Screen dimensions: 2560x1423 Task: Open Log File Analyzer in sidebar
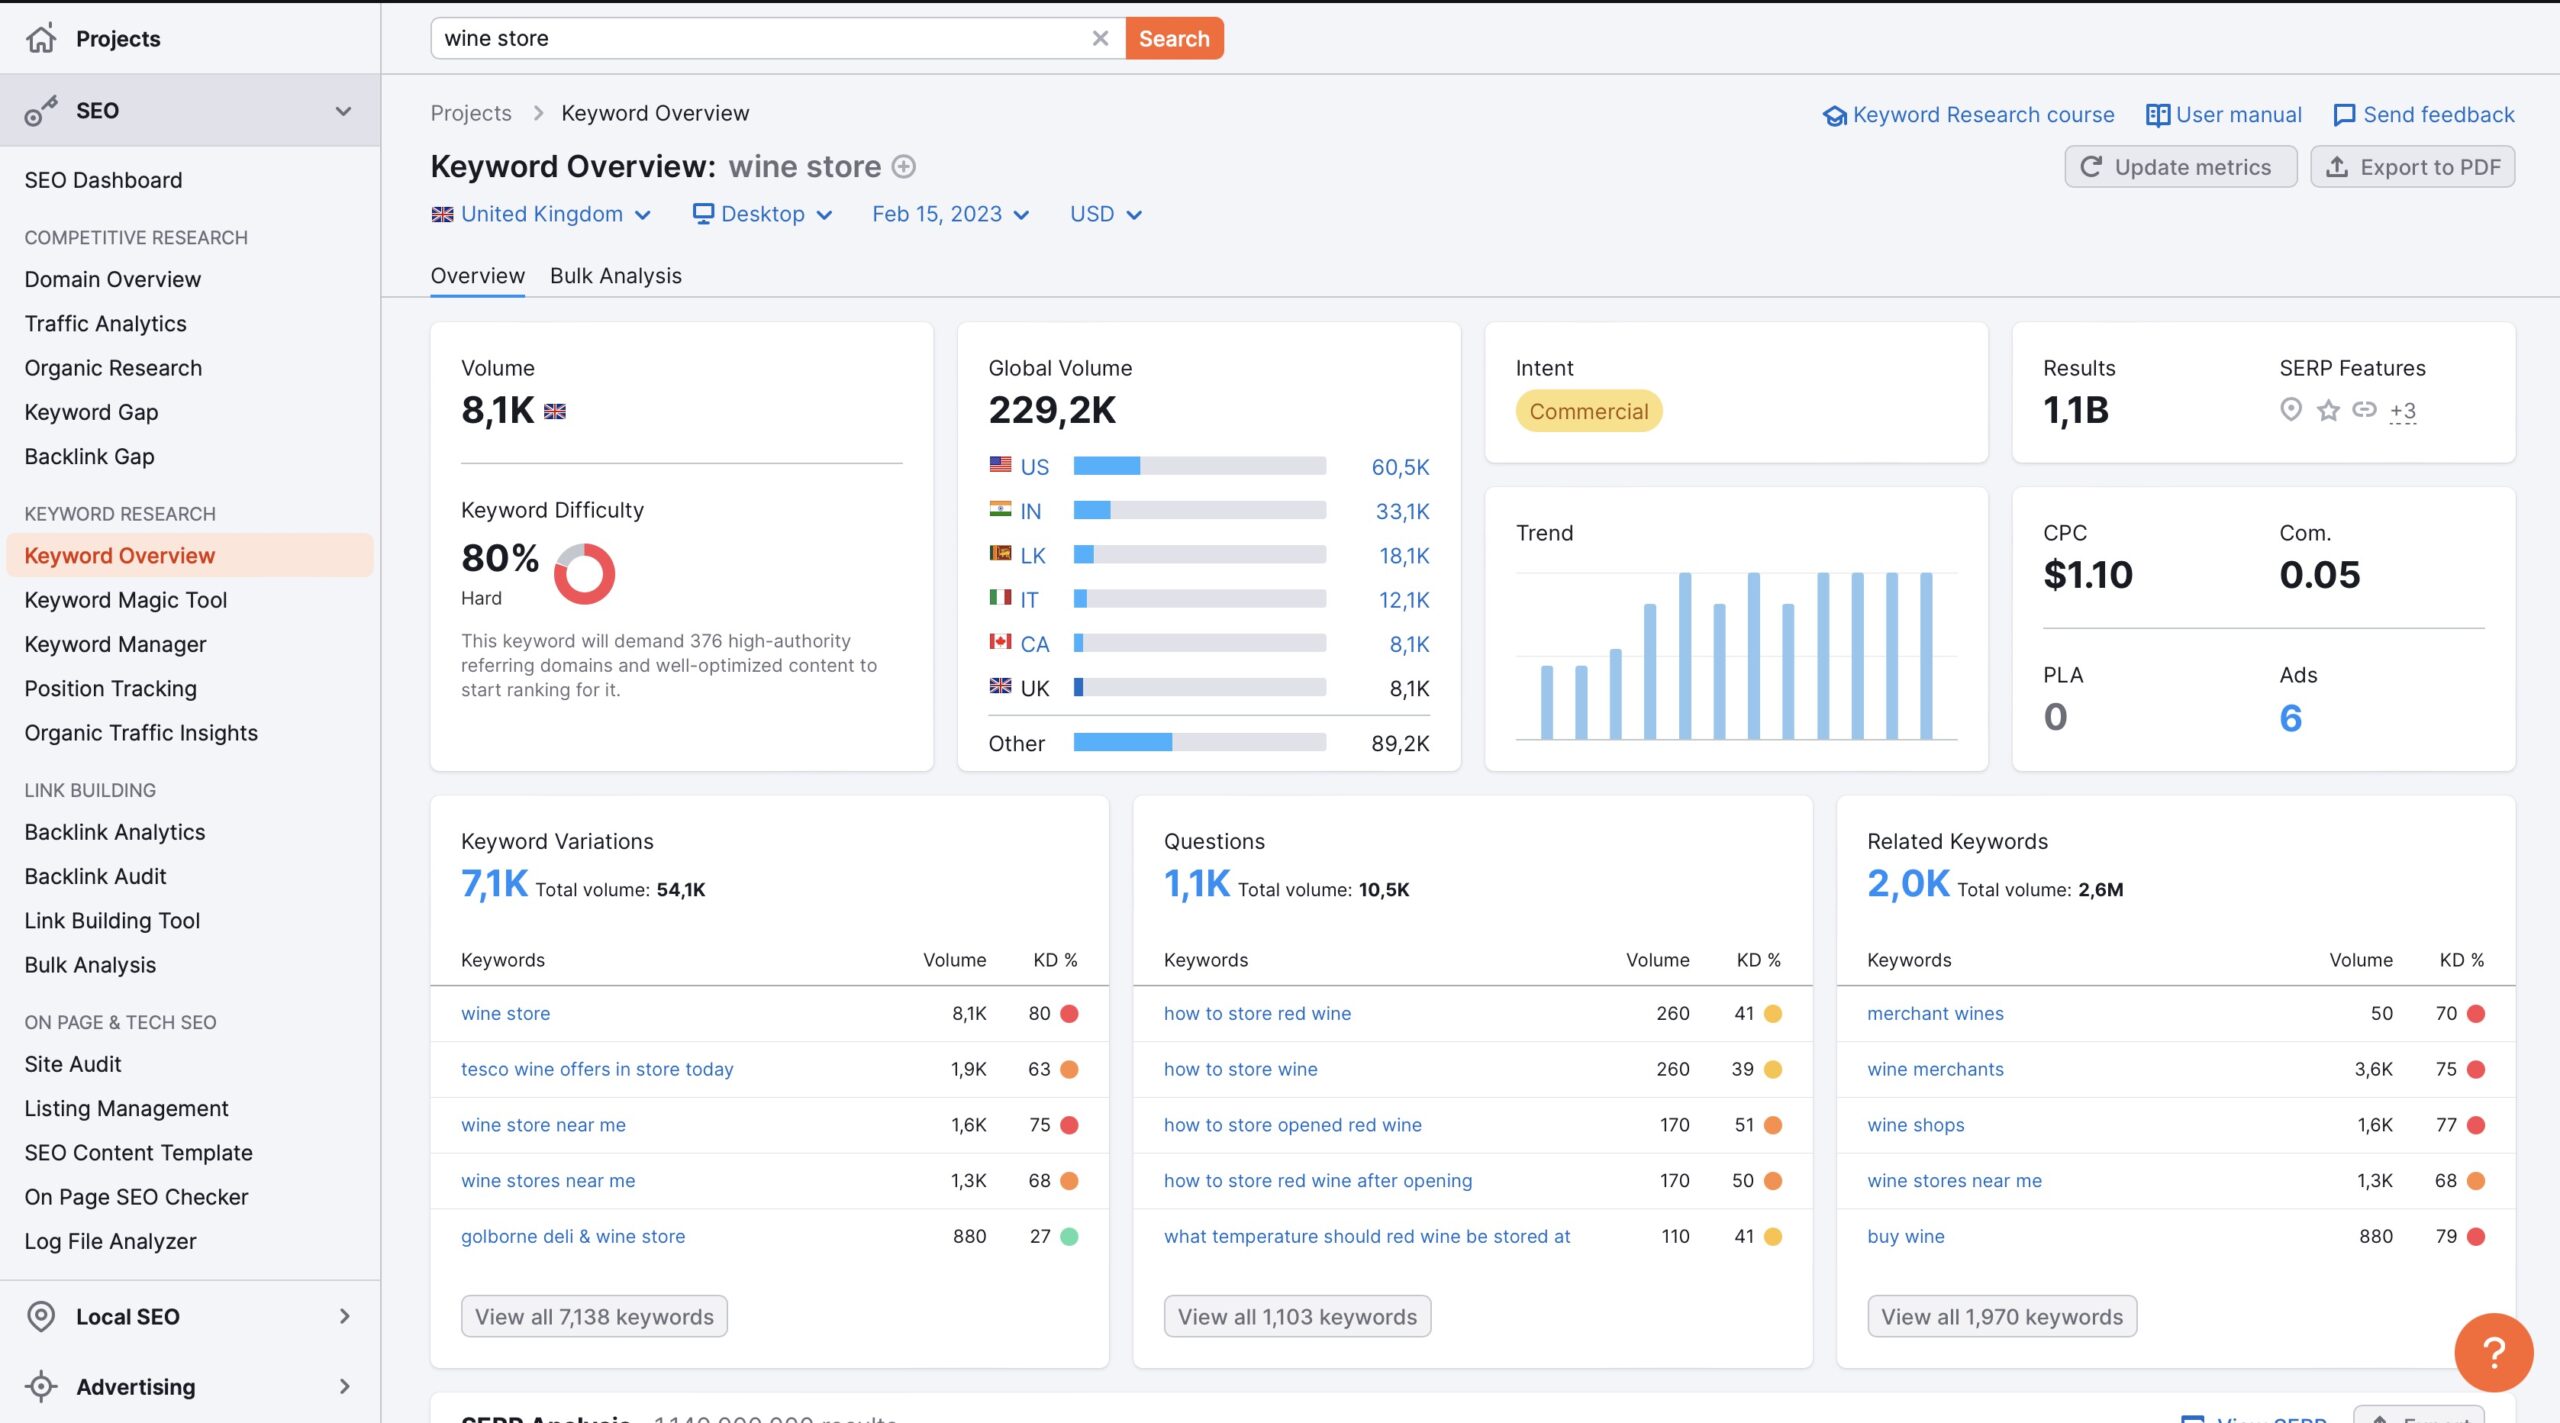(x=110, y=1241)
